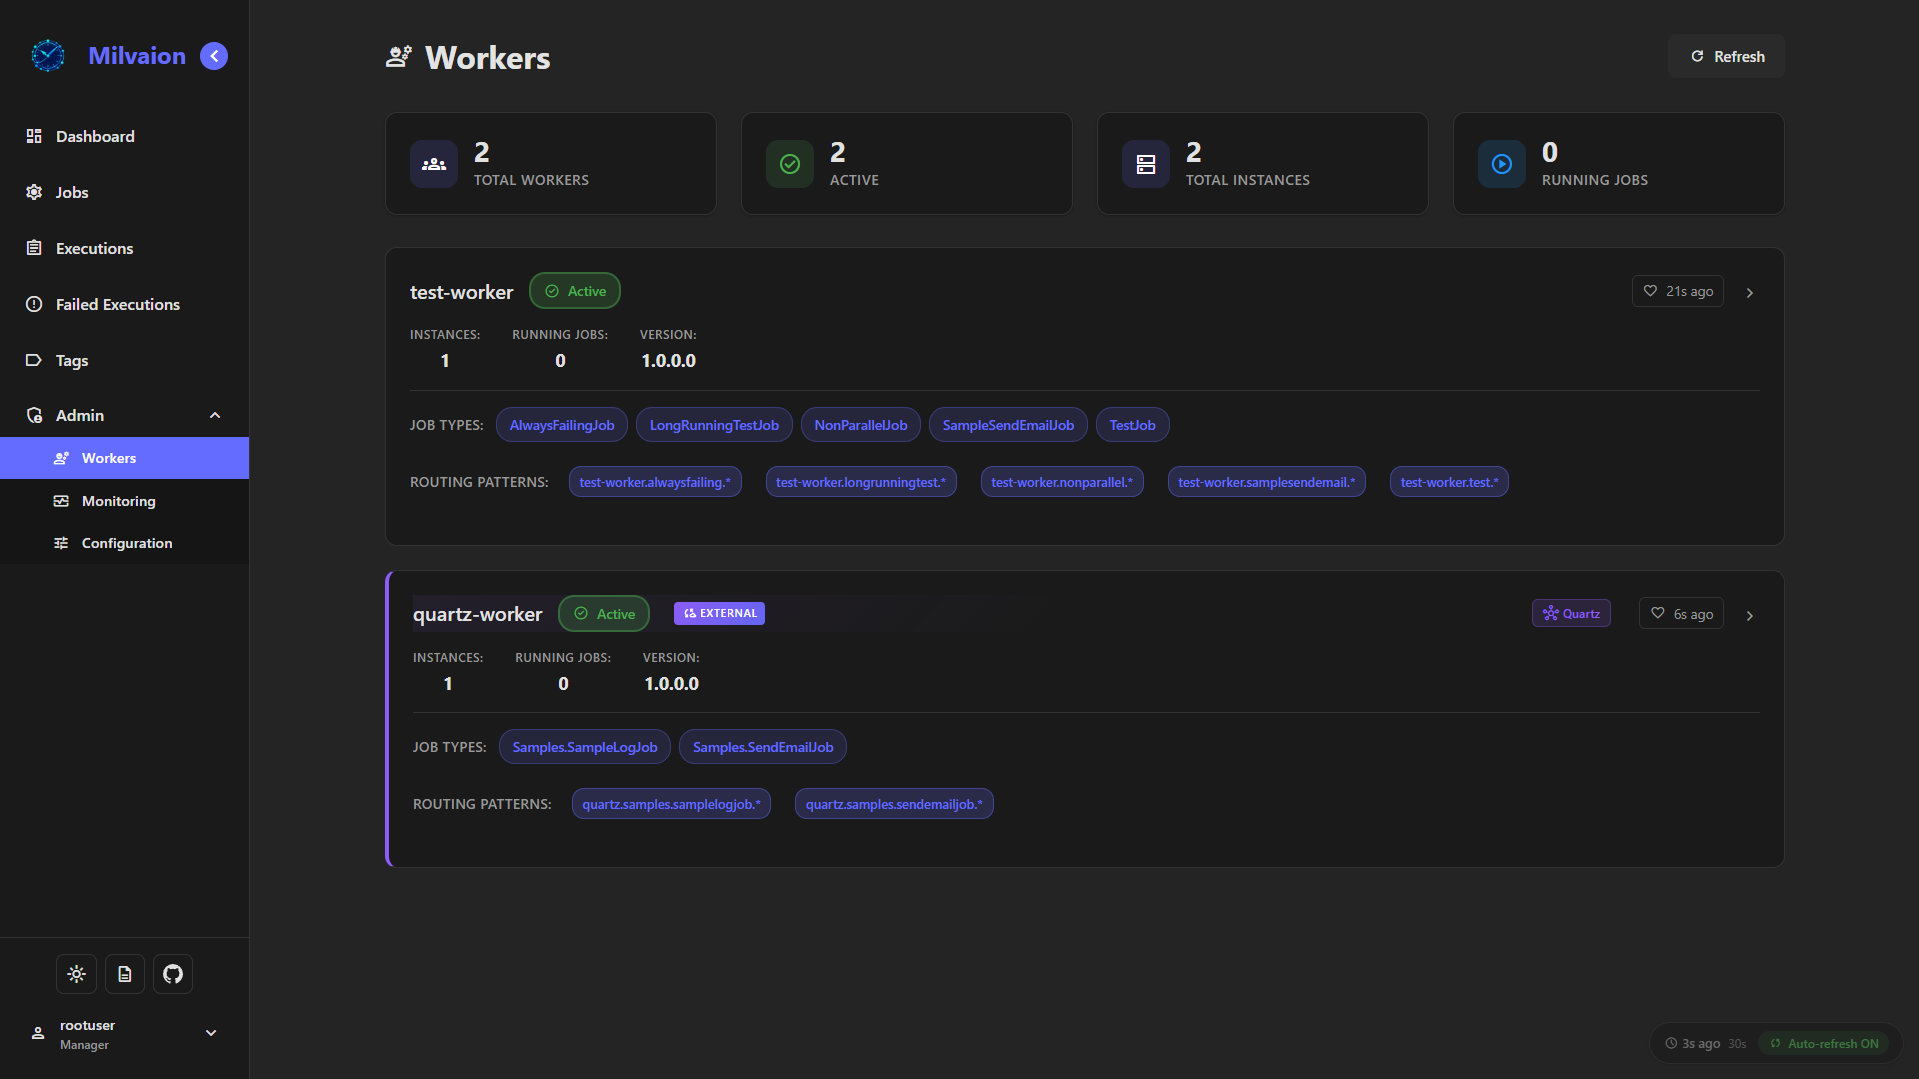Select the TestJob job type chip

[1132, 424]
